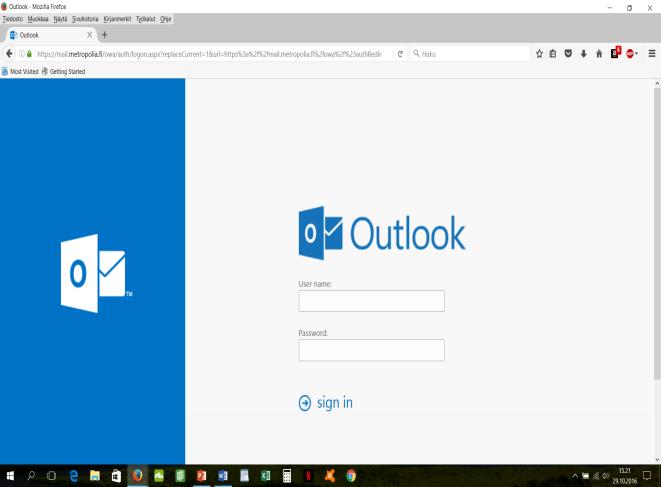Open the Kirjanmerkit menu
This screenshot has height=487, width=661.
tap(117, 19)
